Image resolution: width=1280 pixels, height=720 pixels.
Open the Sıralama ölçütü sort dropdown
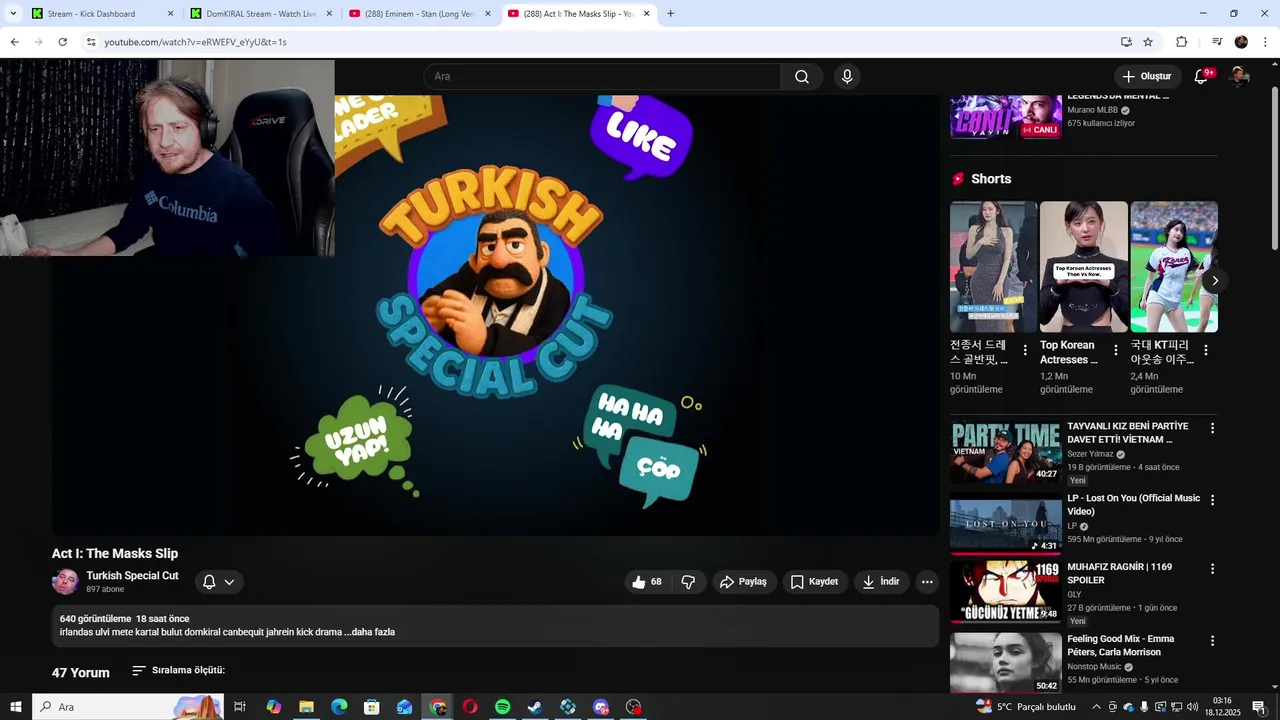coord(178,670)
